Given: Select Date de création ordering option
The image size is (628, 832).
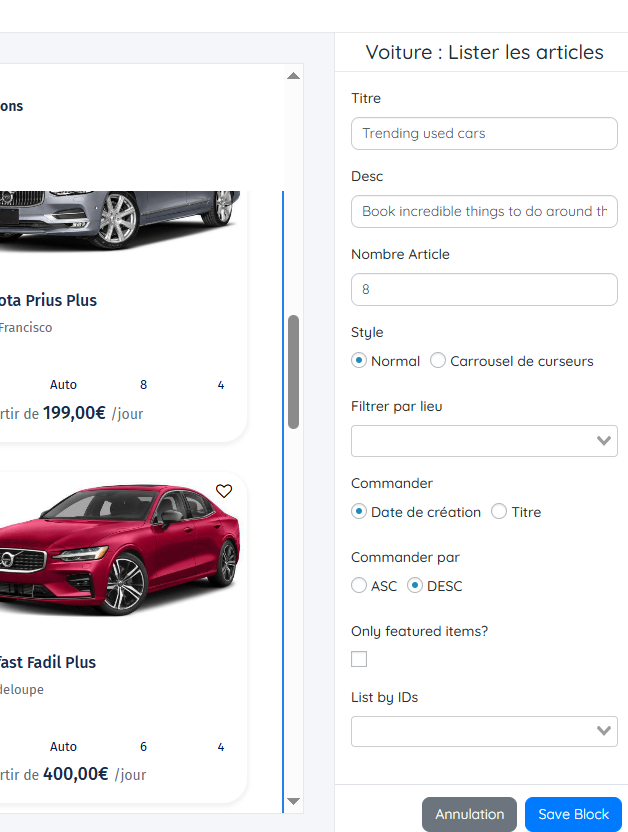Looking at the screenshot, I should [x=359, y=512].
